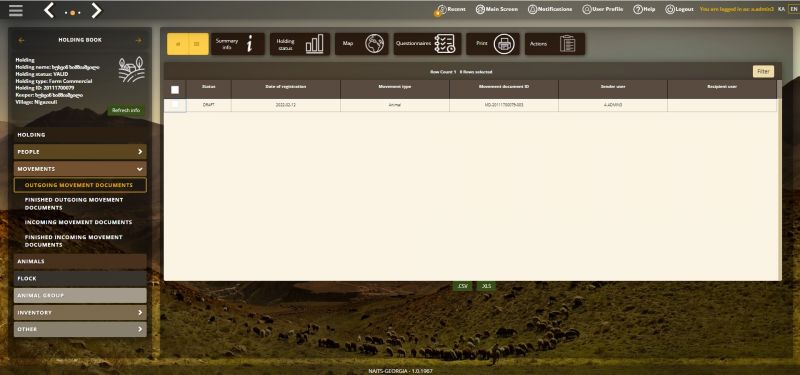The image size is (800, 375).
Task: Open the Filter button
Action: (x=763, y=71)
